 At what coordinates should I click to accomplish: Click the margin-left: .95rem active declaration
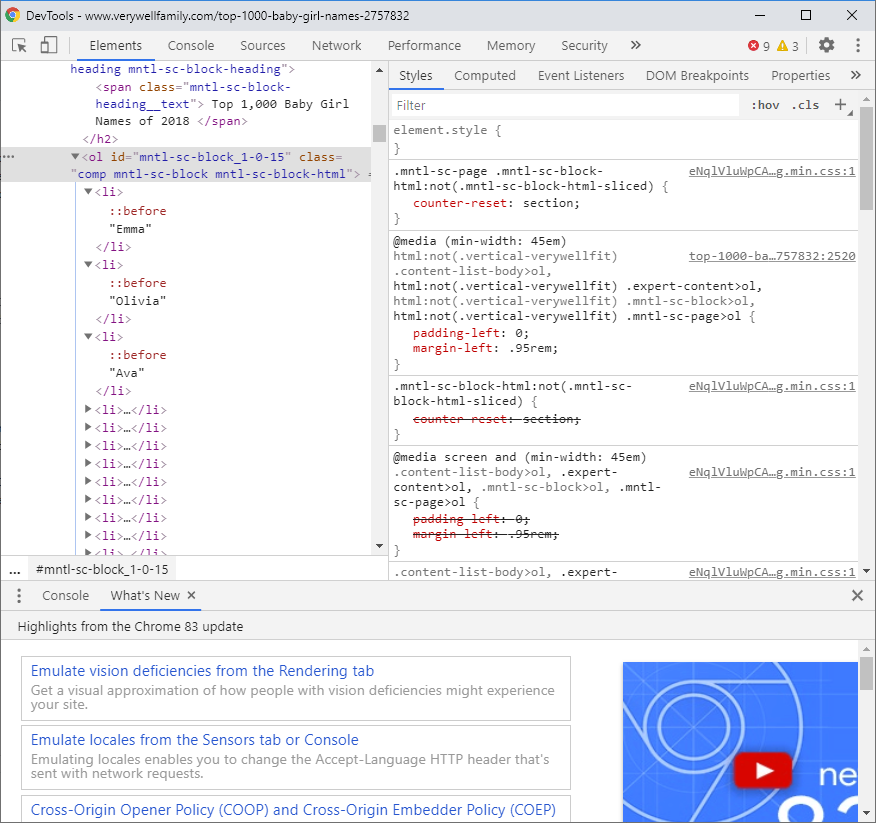[485, 348]
